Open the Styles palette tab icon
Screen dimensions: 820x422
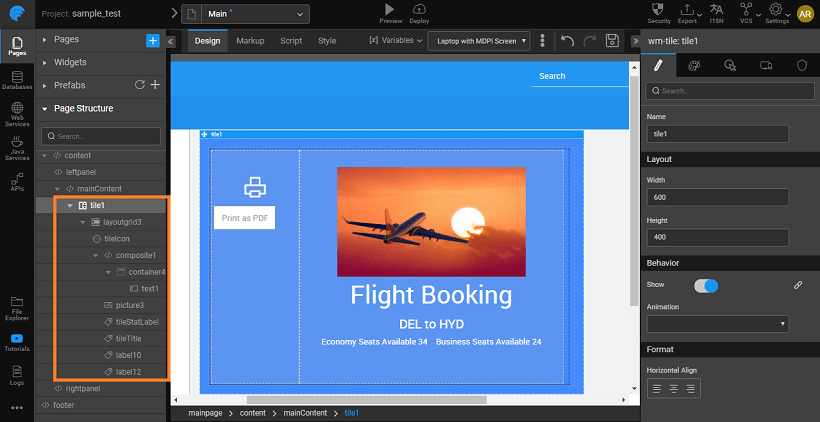tap(694, 65)
